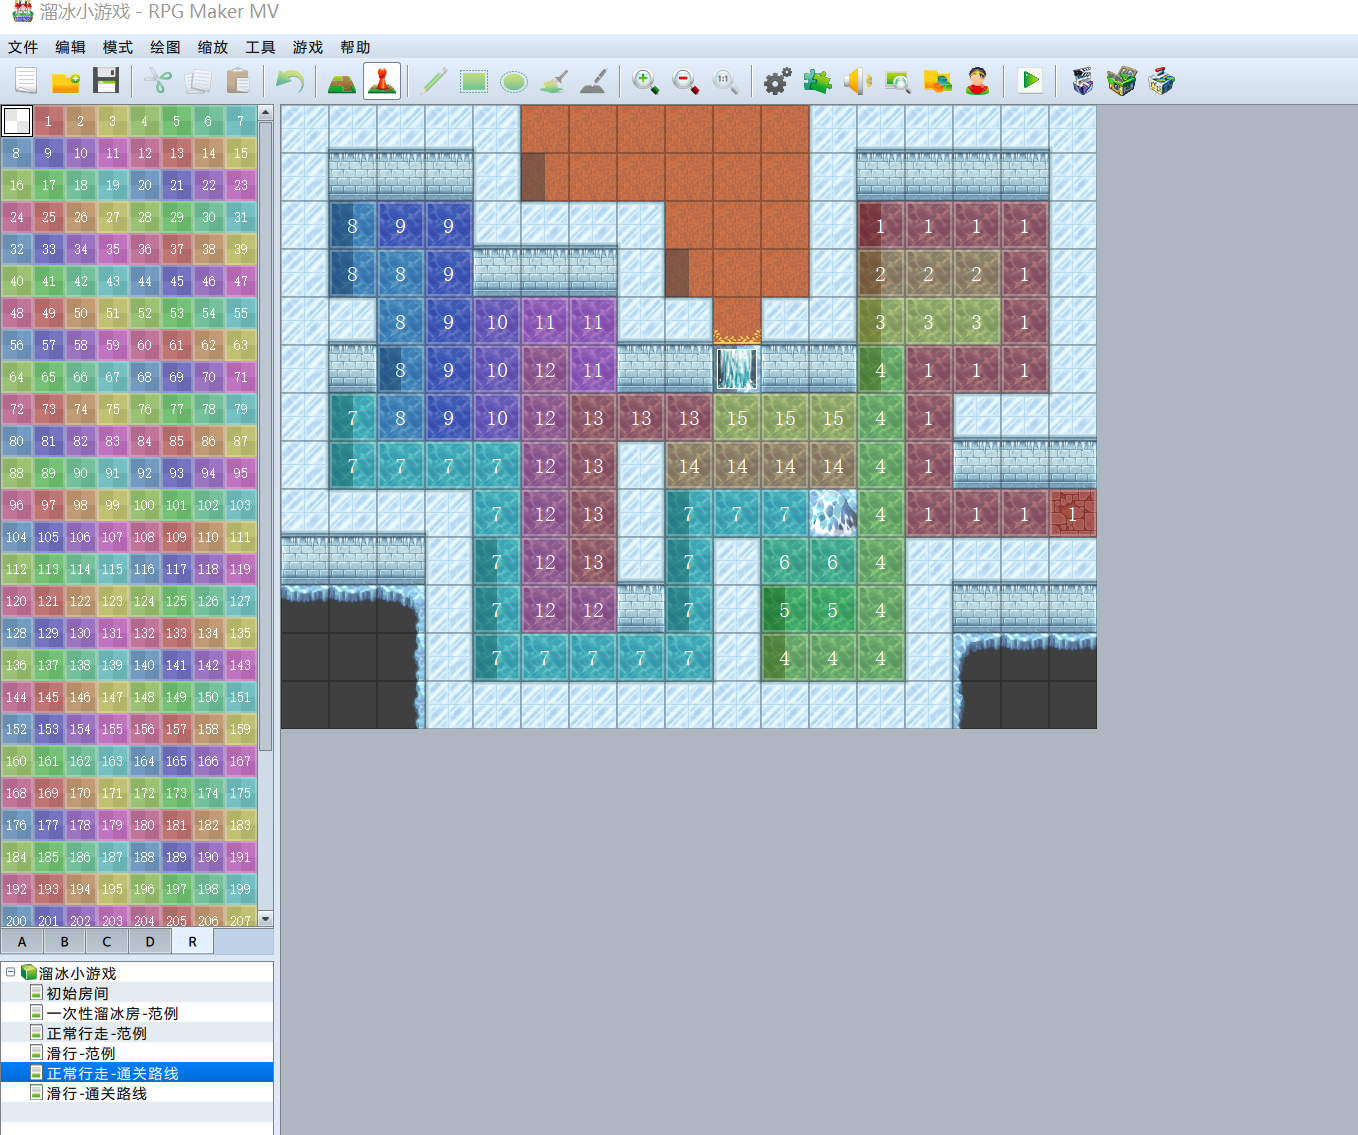Select the Pencil drawing tool
Image resolution: width=1358 pixels, height=1135 pixels.
(x=434, y=81)
